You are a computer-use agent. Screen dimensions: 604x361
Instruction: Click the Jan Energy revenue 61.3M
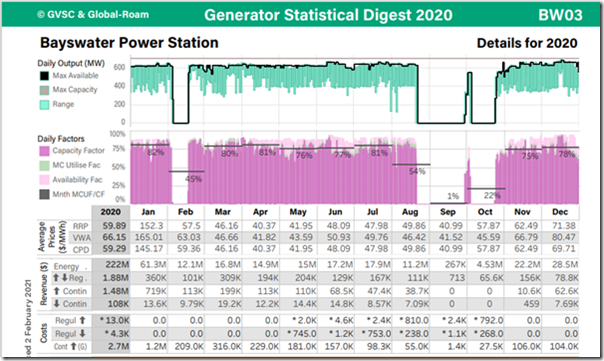tap(153, 265)
